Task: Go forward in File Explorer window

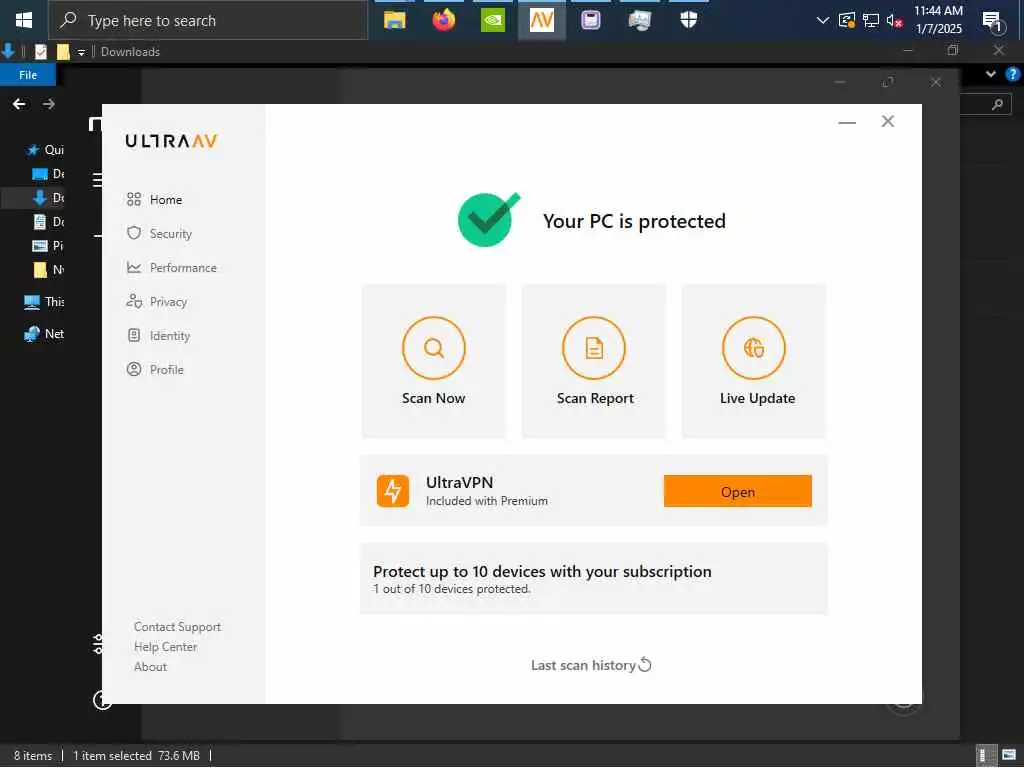Action: [48, 104]
